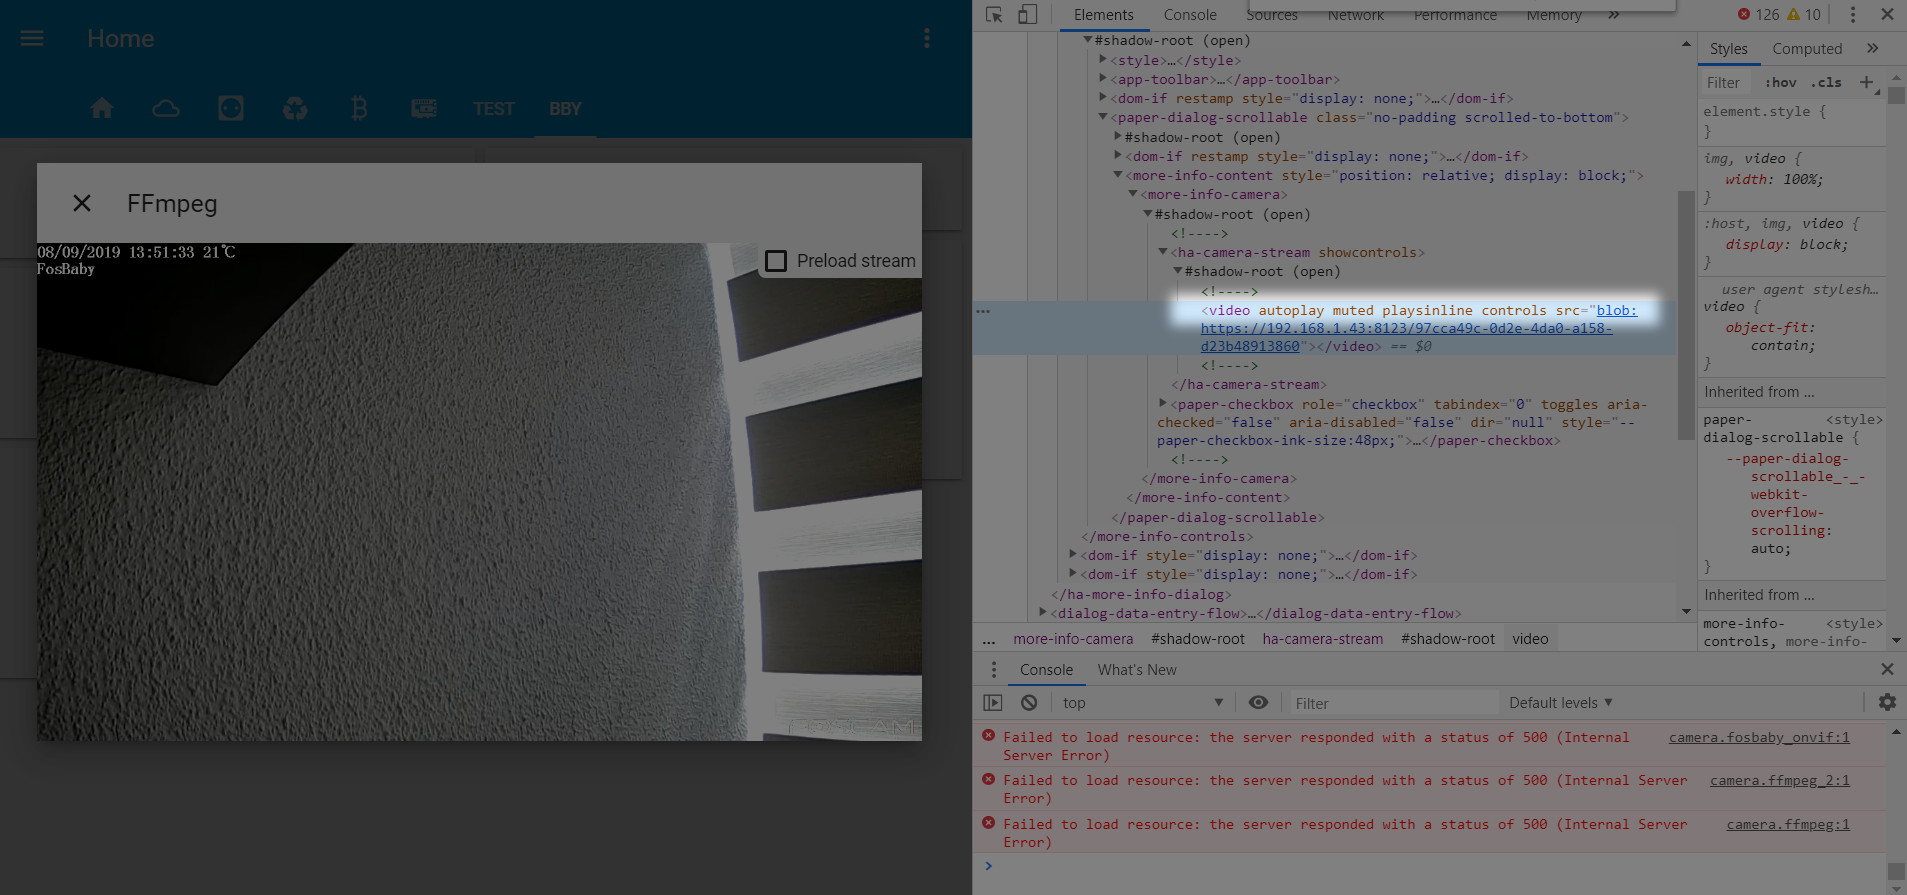This screenshot has width=1907, height=895.
Task: Open the Memory panel tab
Action: 1554,15
